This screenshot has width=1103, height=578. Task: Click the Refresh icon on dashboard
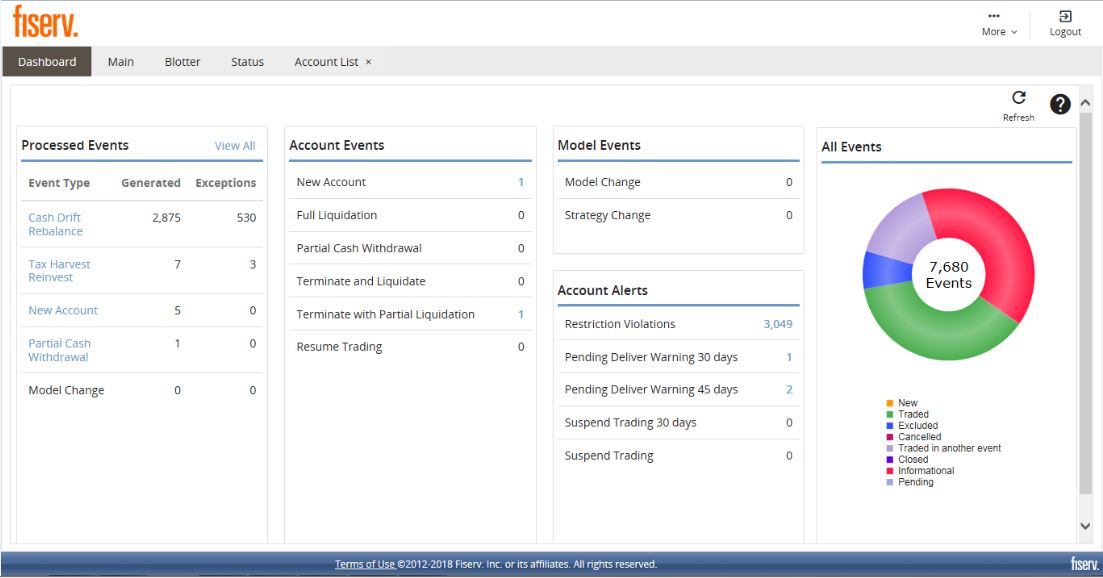pos(1018,99)
